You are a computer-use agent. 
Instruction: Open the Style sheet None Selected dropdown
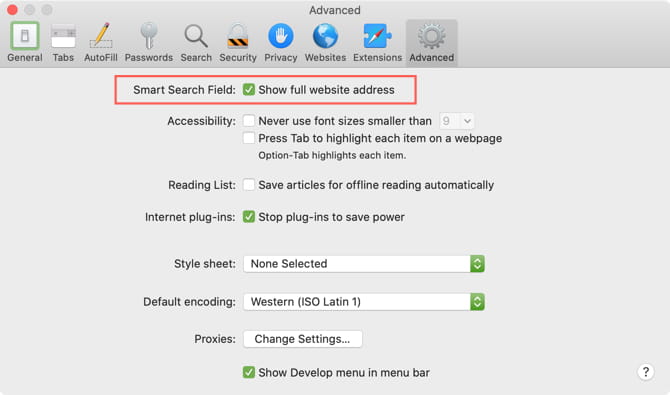[364, 264]
